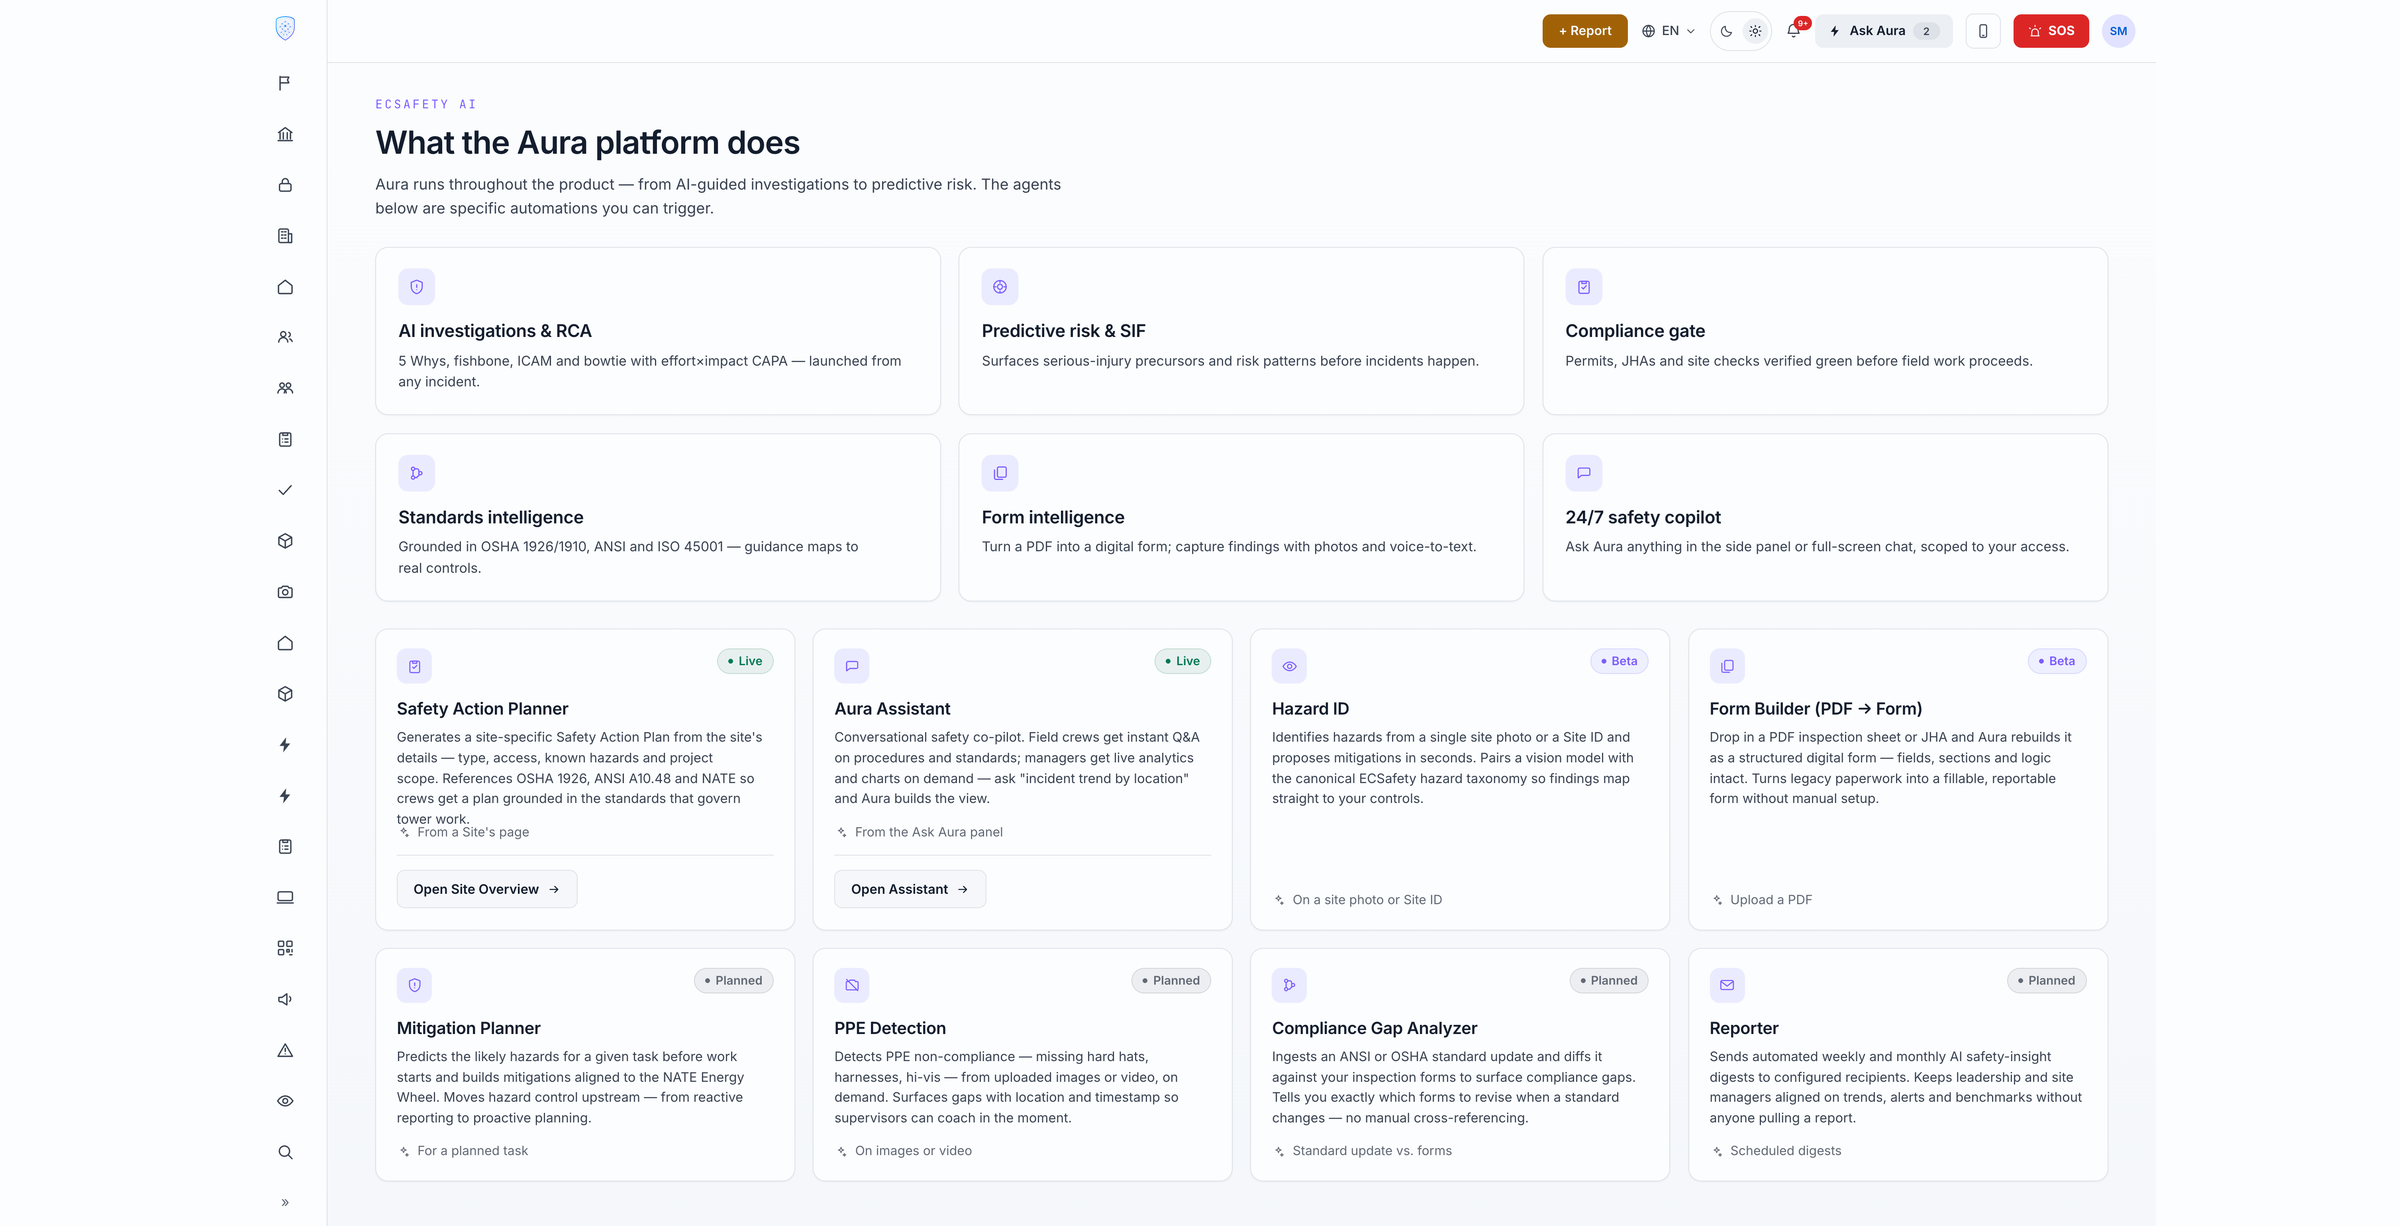Open the two-person users icon in the sidebar
The image size is (2400, 1226).
[285, 337]
